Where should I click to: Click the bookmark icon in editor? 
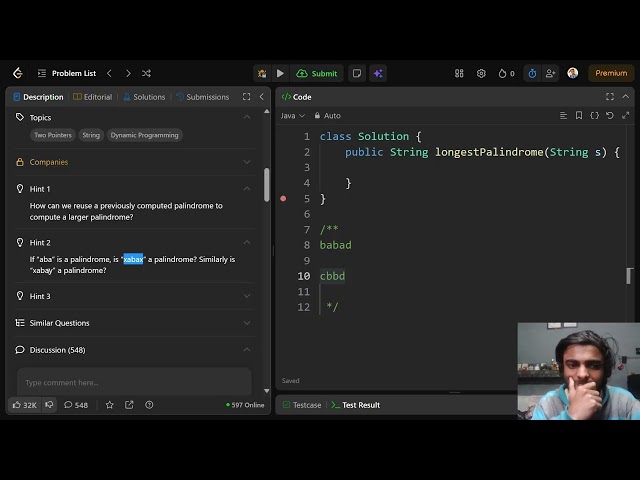click(579, 116)
